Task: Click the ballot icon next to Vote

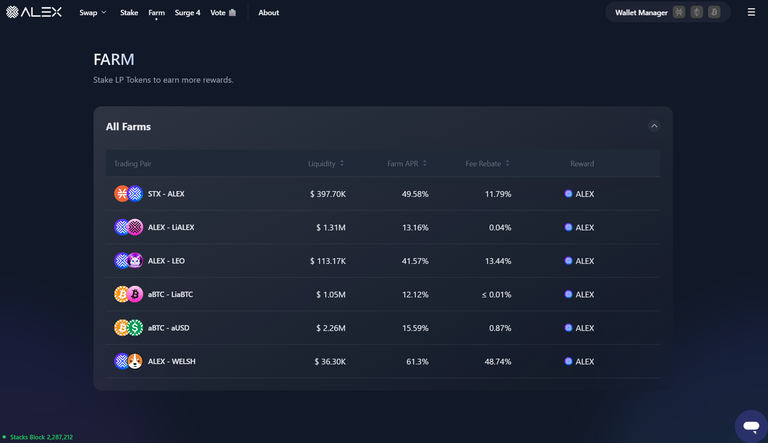Action: [x=232, y=13]
